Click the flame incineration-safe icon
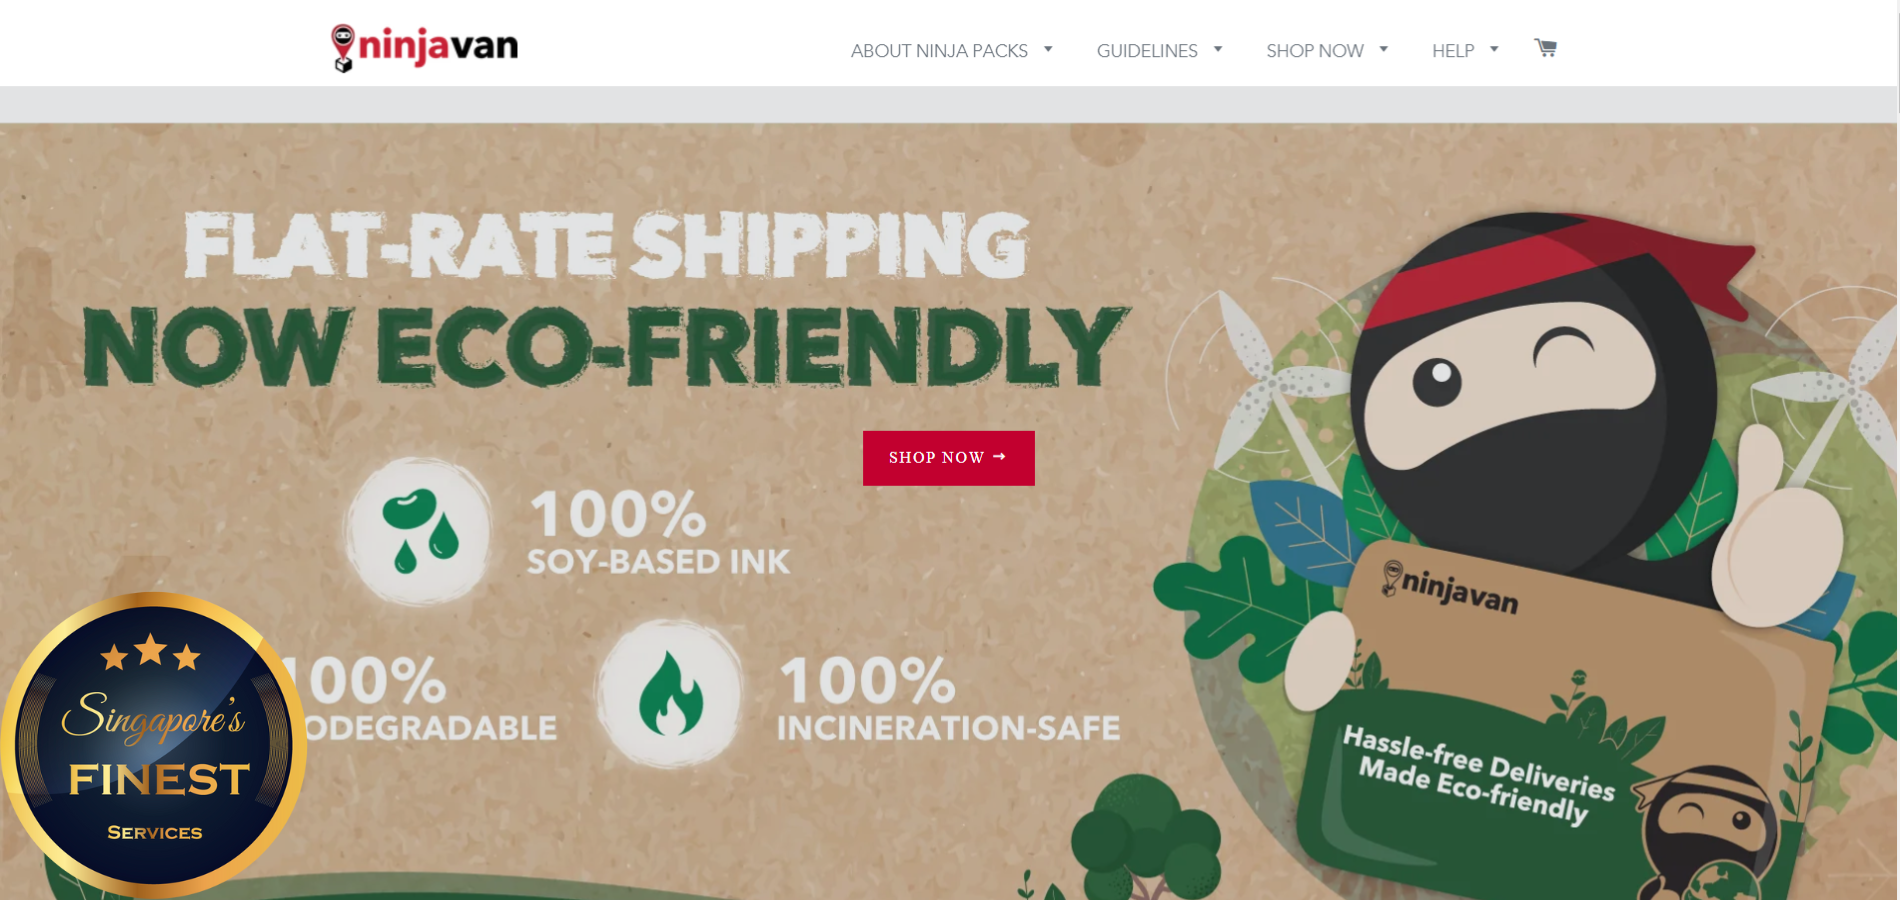The width and height of the screenshot is (1900, 900). [x=670, y=694]
